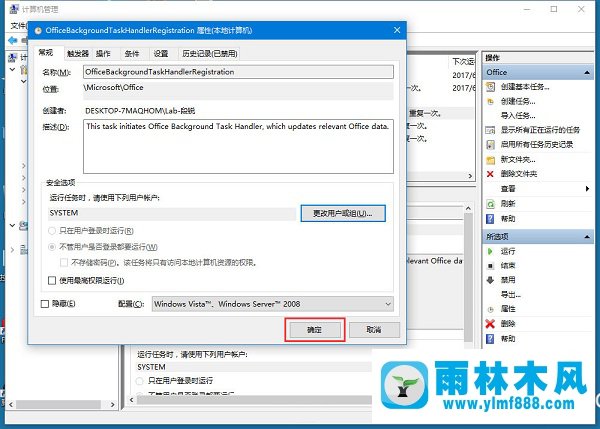Click the red Delete icon (删除) under selected item
The height and width of the screenshot is (429, 600).
point(490,324)
